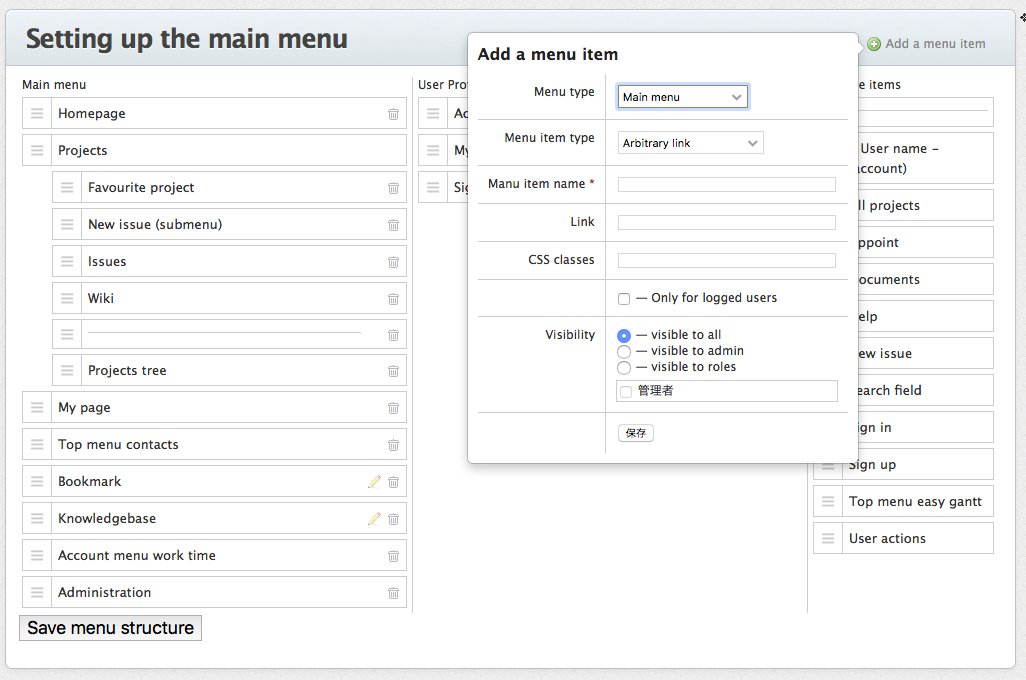Edit the Knowledgebase entry with the pencil icon
The height and width of the screenshot is (680, 1026).
374,518
